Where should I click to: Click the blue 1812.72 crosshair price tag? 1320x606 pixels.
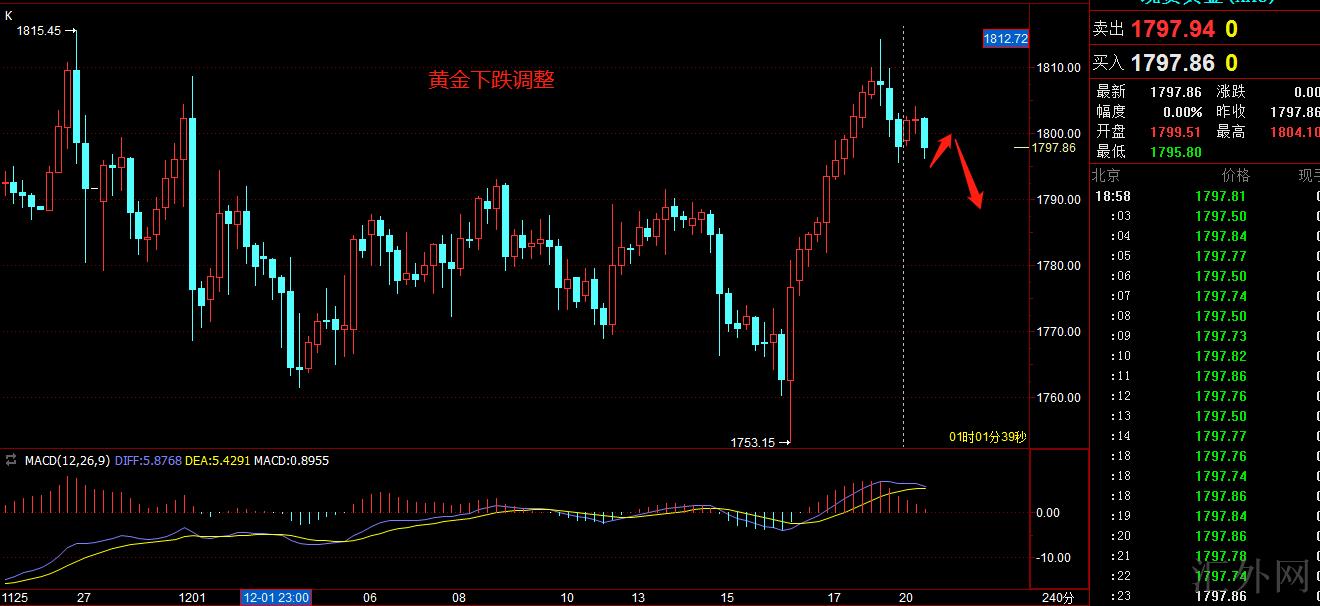coord(1005,39)
